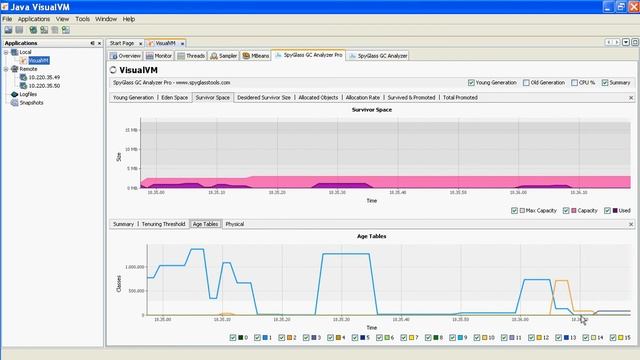Image resolution: width=640 pixels, height=360 pixels.
Task: Open the Window menu
Action: 106,19
